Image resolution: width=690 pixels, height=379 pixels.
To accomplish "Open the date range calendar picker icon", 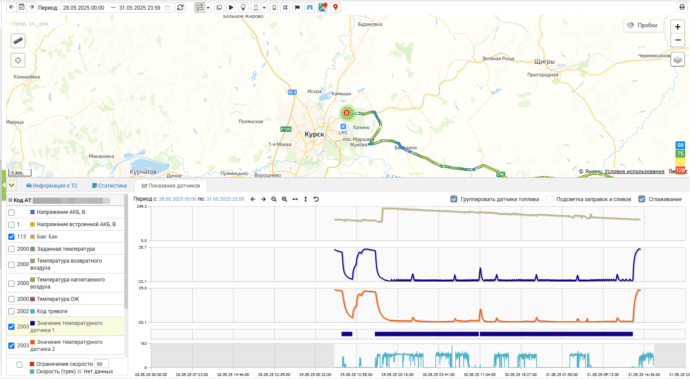I will 167,7.
